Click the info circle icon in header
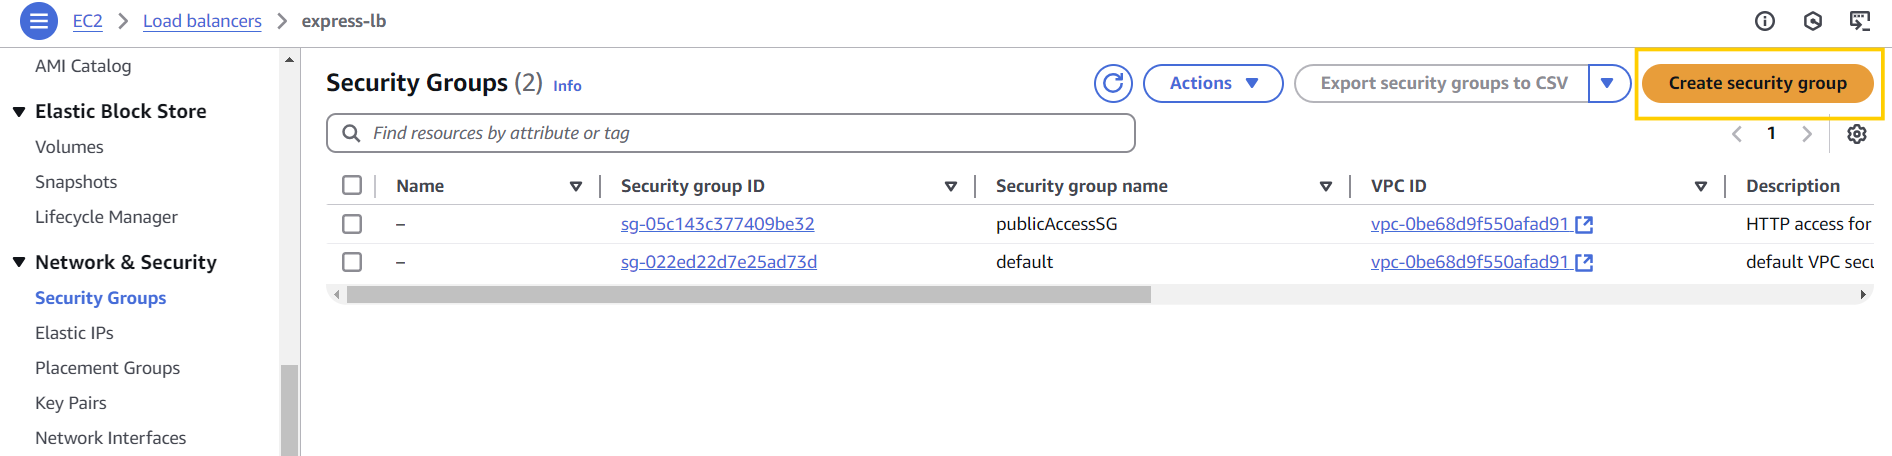 point(1765,21)
